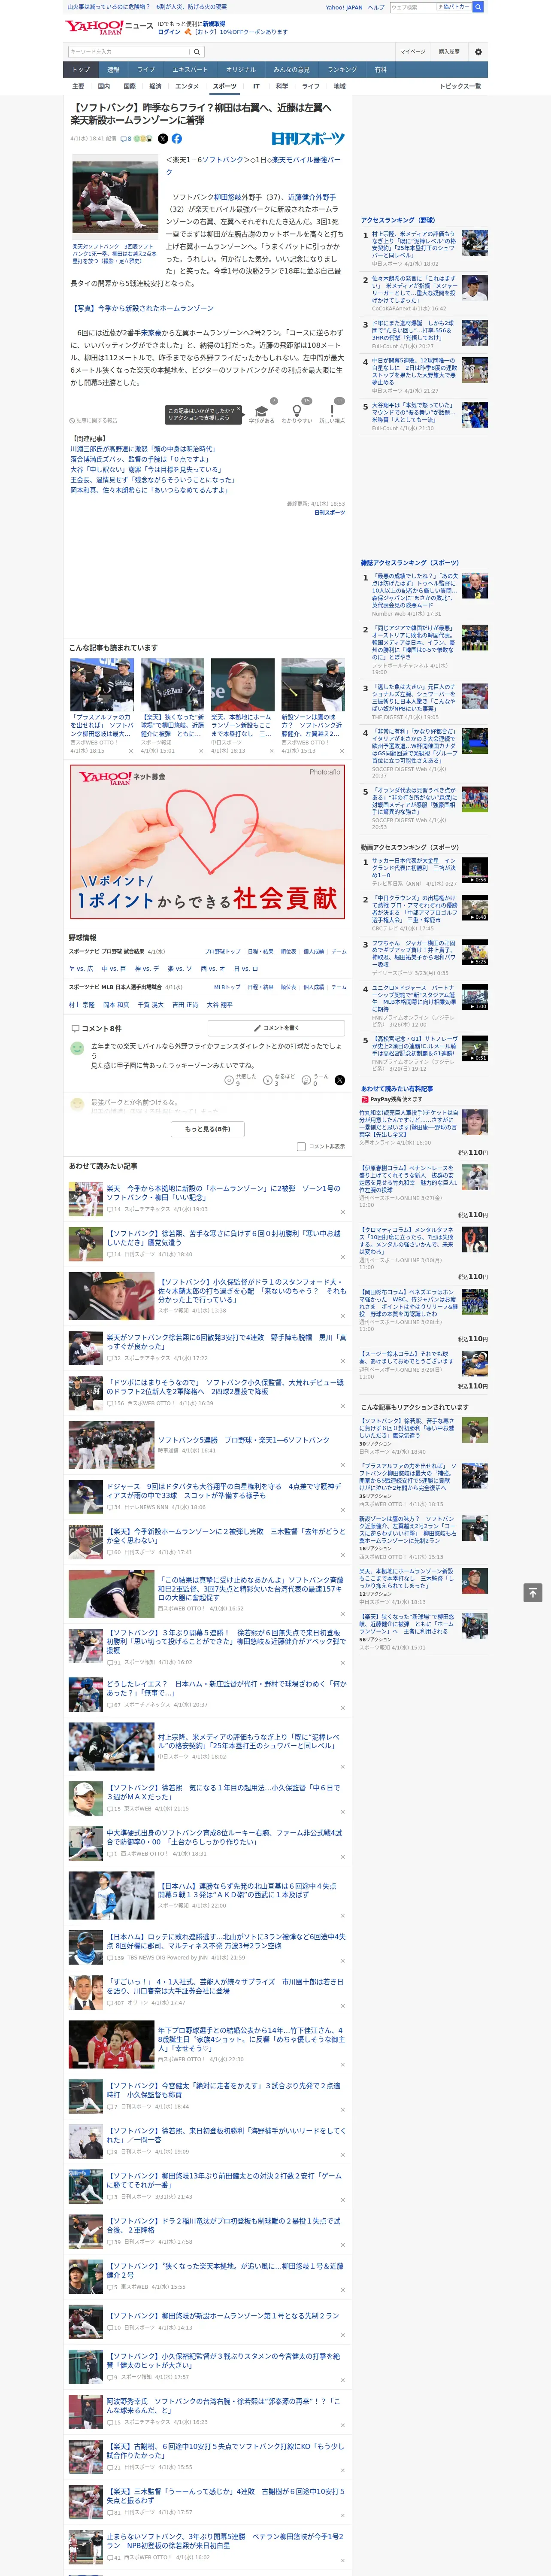Click the 共感した smiley on the first comment
Image resolution: width=551 pixels, height=2576 pixels.
[x=229, y=1080]
